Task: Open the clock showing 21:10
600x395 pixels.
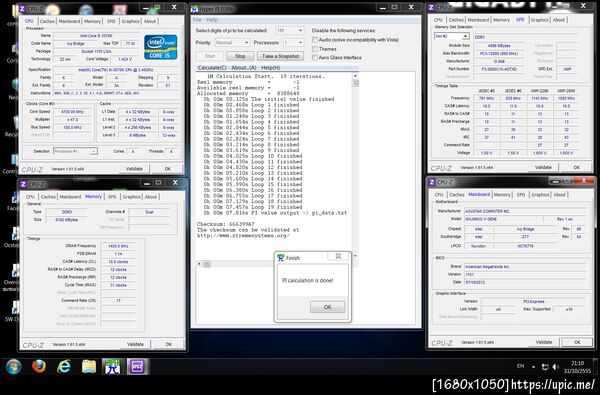Action: [x=577, y=367]
